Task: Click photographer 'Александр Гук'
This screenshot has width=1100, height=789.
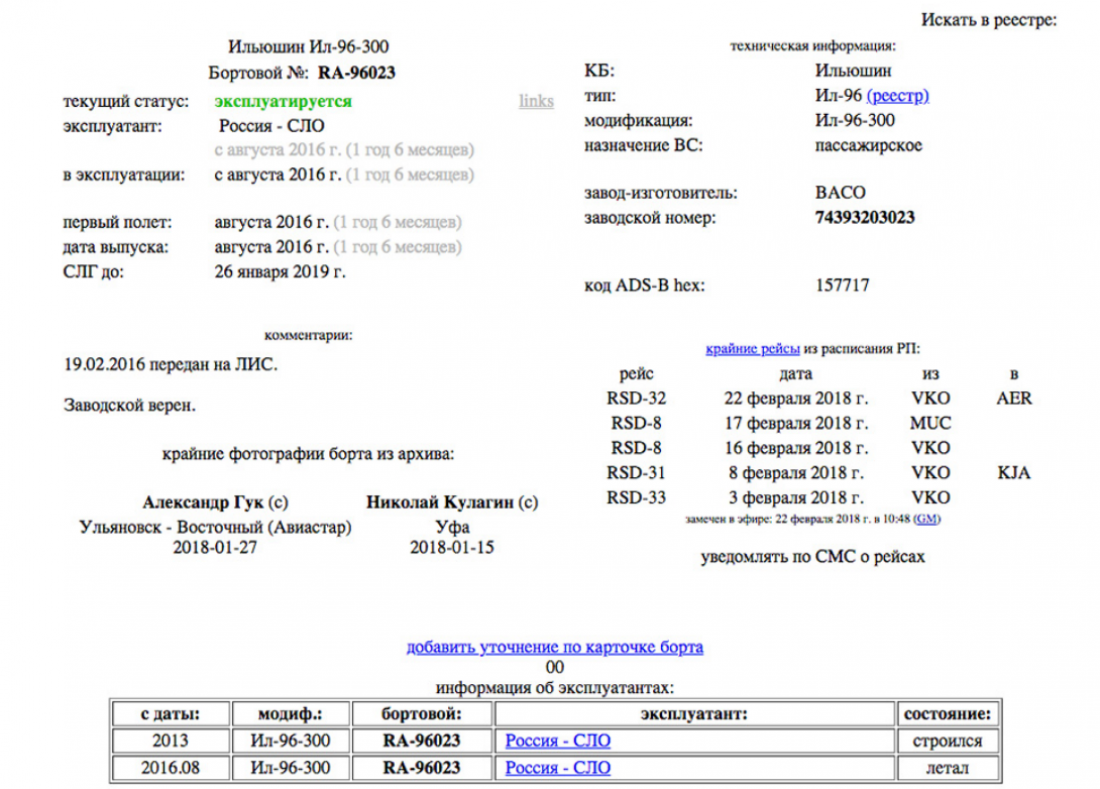Action: [x=203, y=503]
